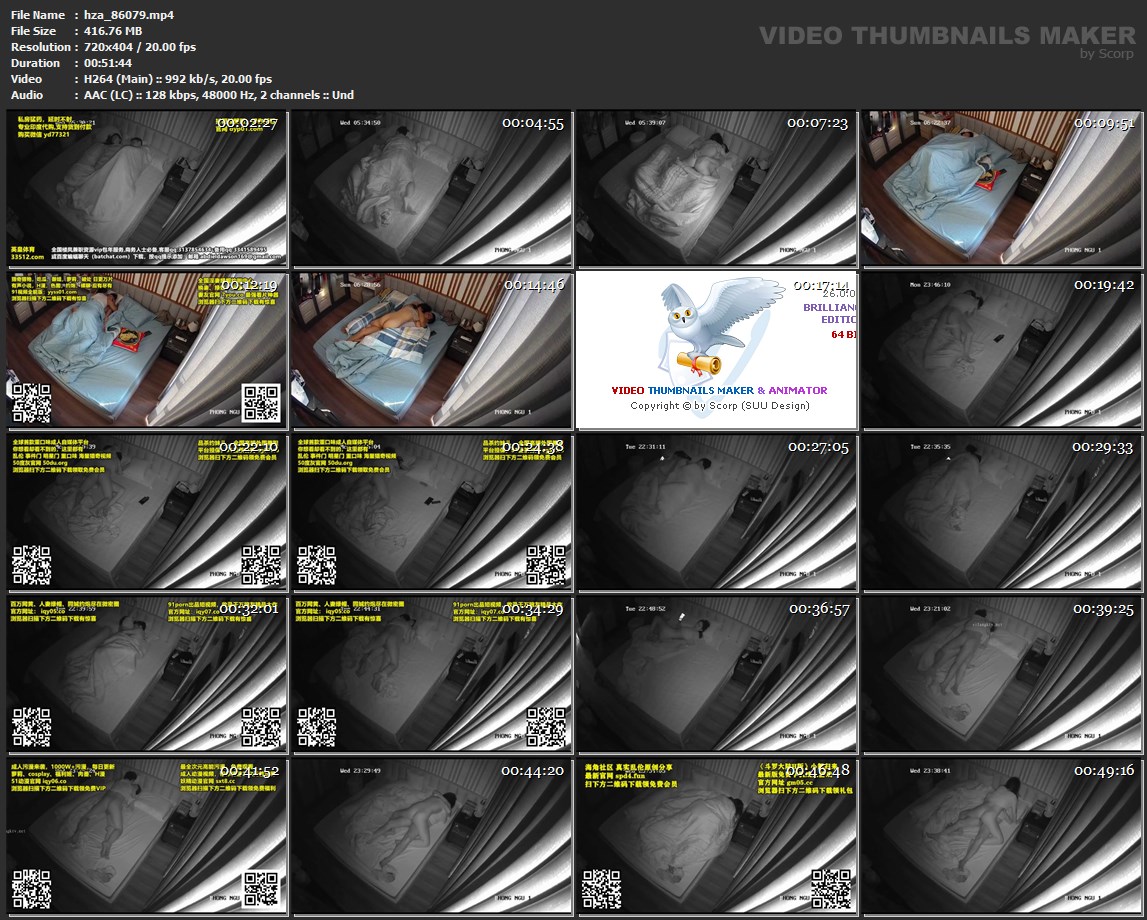The width and height of the screenshot is (1147, 920).
Task: Select the frame stamped 00:22:10
Action: point(147,513)
